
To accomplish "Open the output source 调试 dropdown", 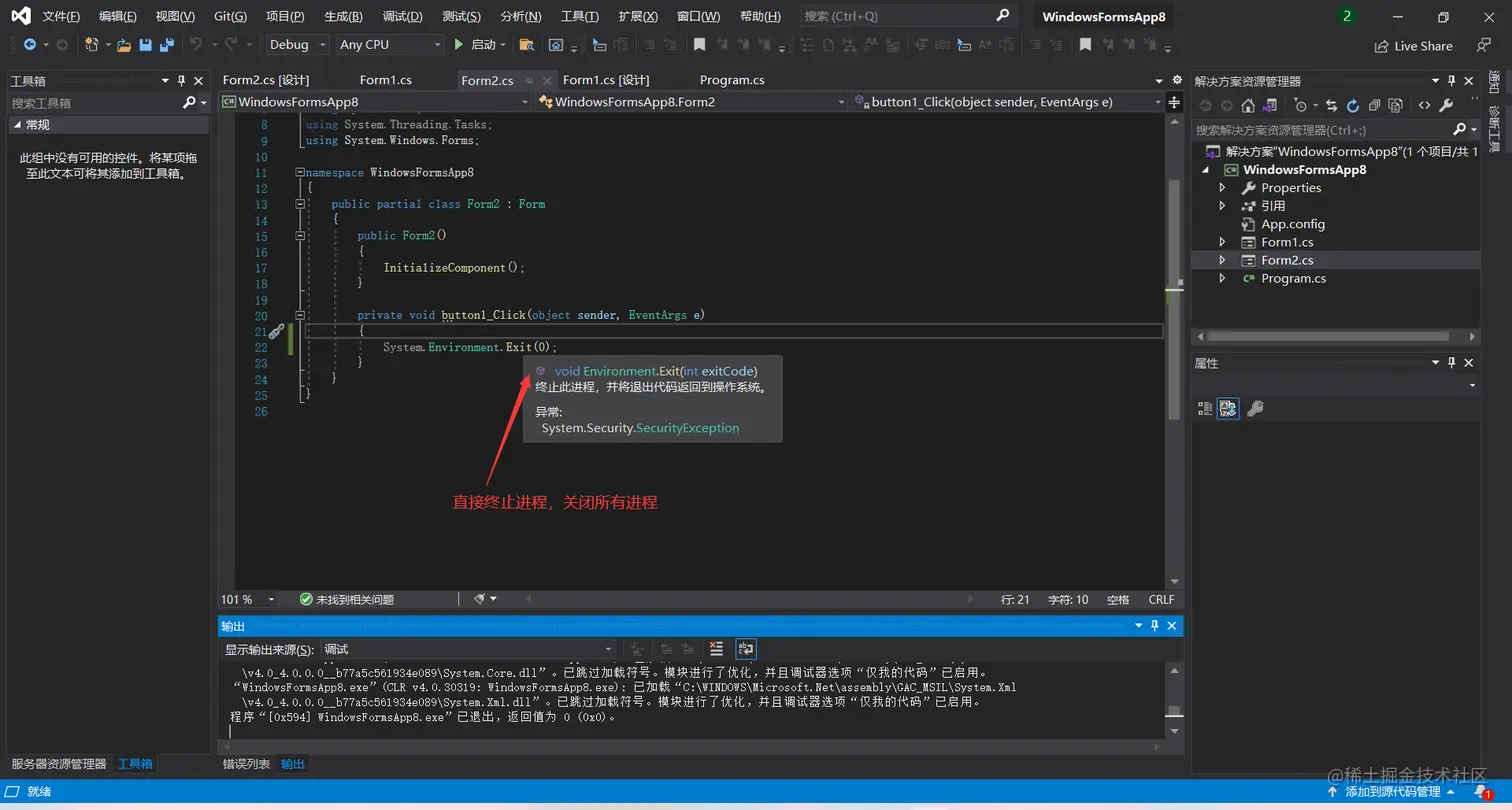I will click(468, 650).
